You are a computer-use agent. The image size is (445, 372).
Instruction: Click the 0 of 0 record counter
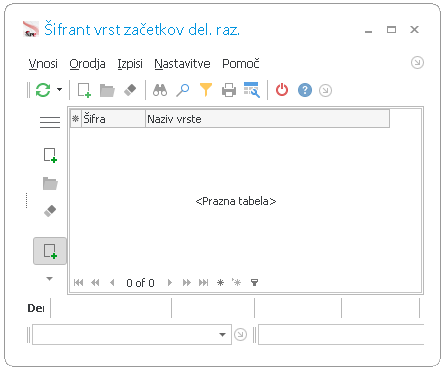click(140, 283)
